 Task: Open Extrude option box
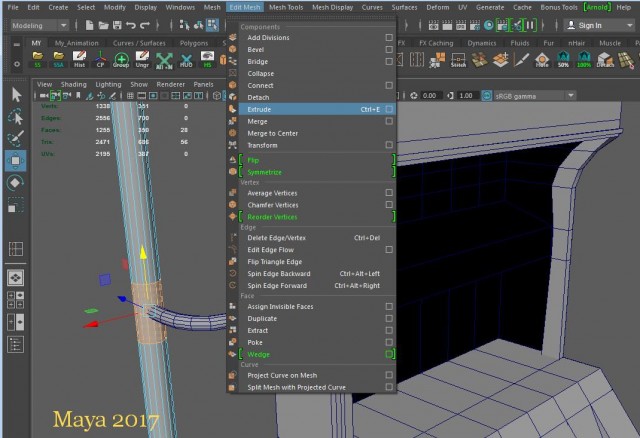[x=389, y=109]
